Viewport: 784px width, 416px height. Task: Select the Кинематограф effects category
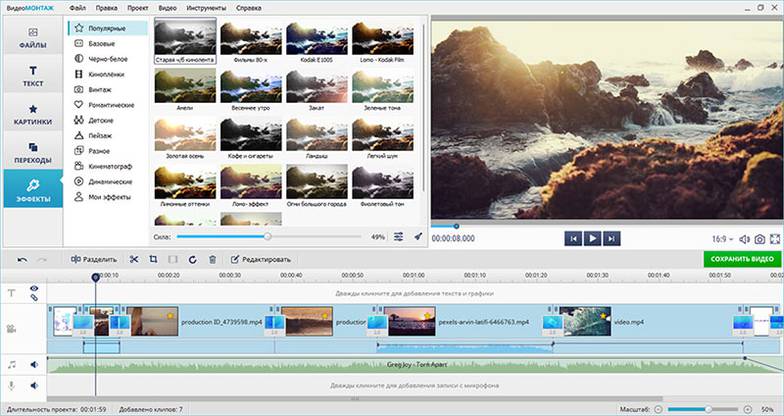coord(108,166)
